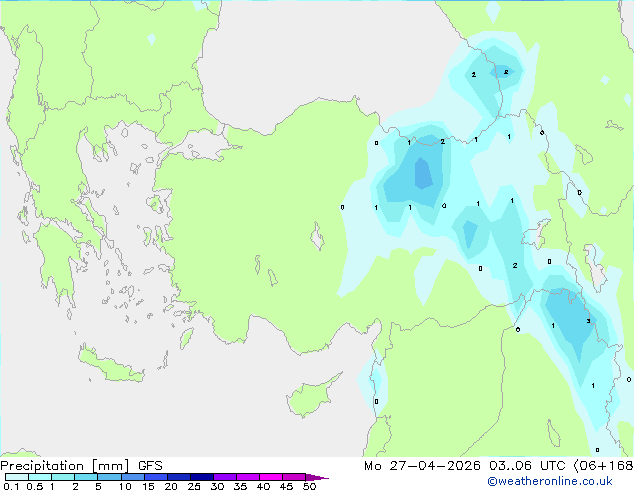Click the '40' legend scale label

(263, 486)
